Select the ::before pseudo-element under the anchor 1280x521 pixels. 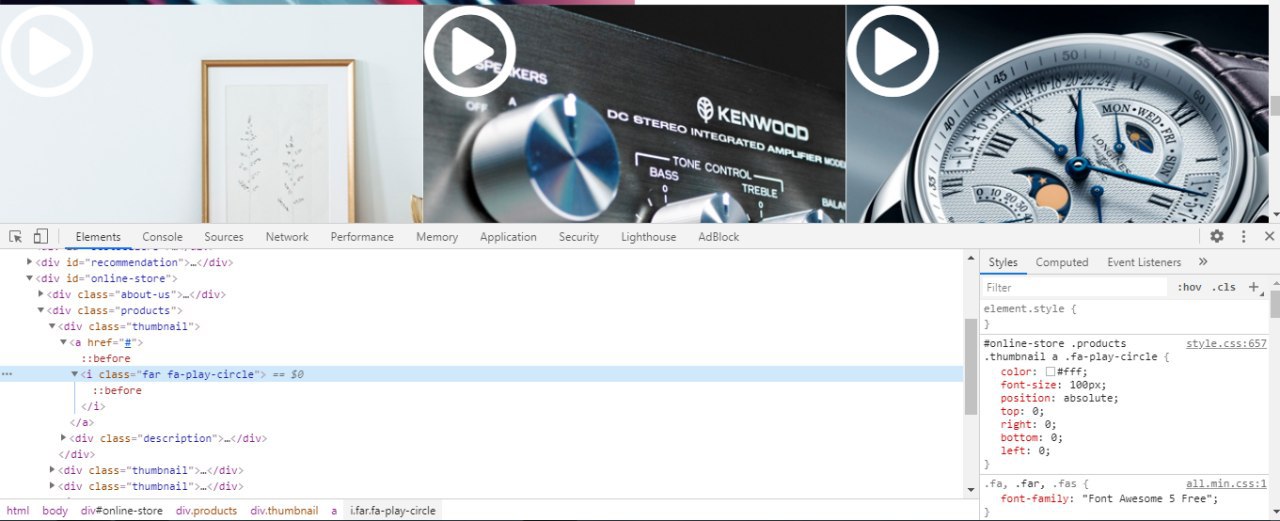tap(106, 358)
